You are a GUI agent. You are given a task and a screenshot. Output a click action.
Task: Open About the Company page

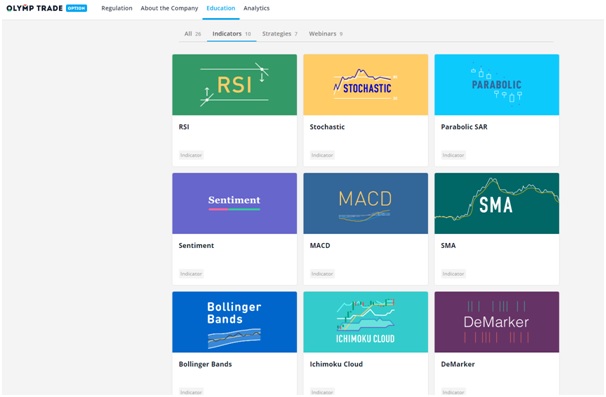tap(169, 8)
